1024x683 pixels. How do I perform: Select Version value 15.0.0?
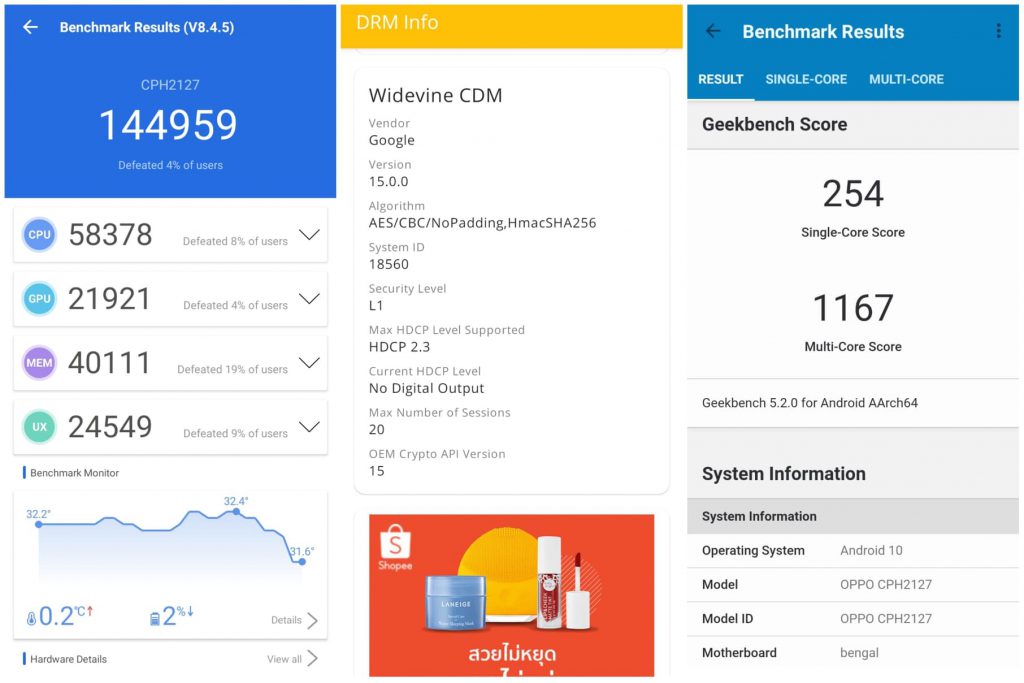click(389, 182)
